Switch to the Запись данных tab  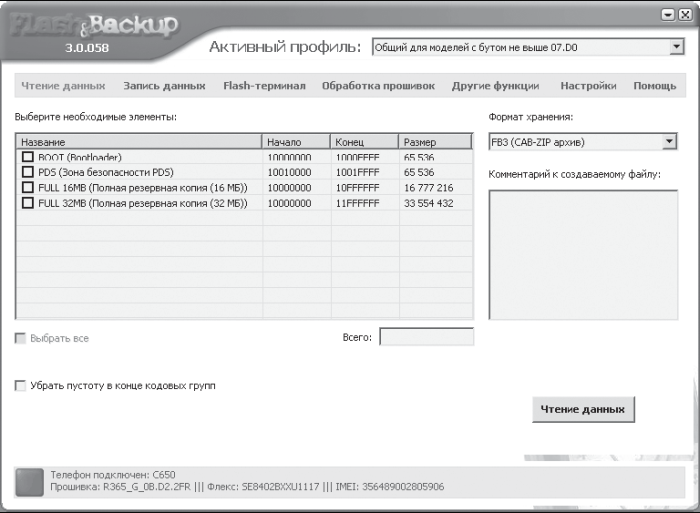164,86
